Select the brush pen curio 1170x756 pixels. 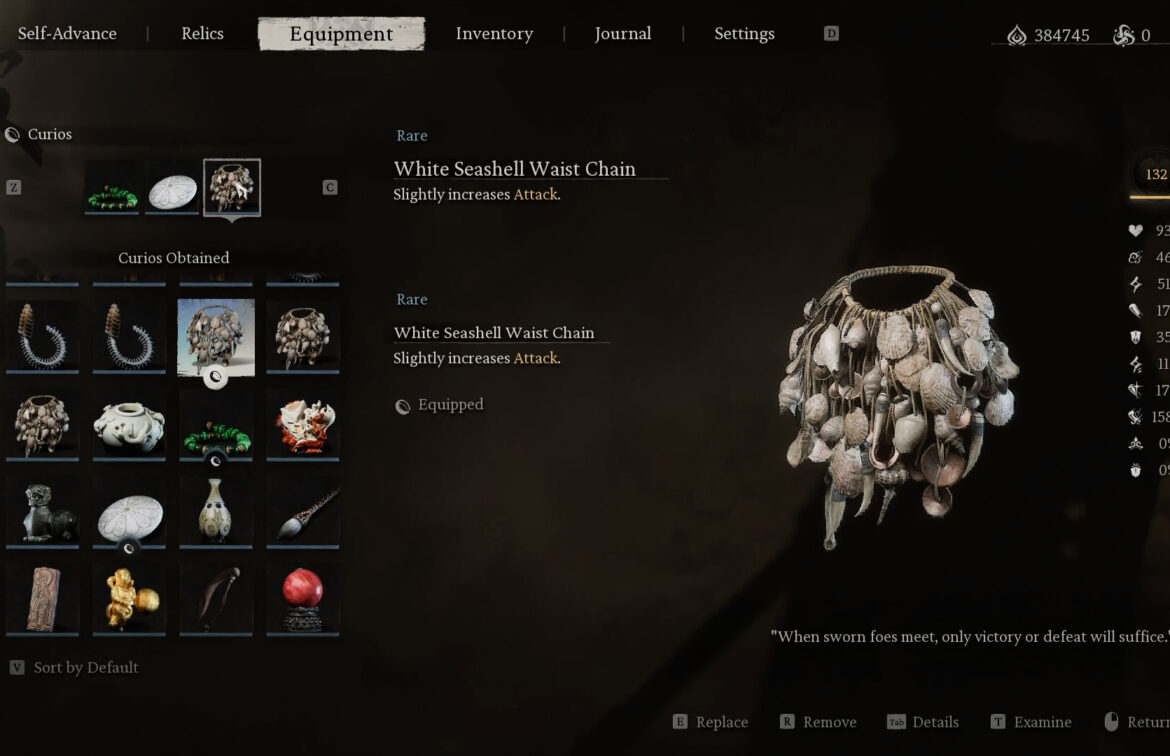coord(303,512)
